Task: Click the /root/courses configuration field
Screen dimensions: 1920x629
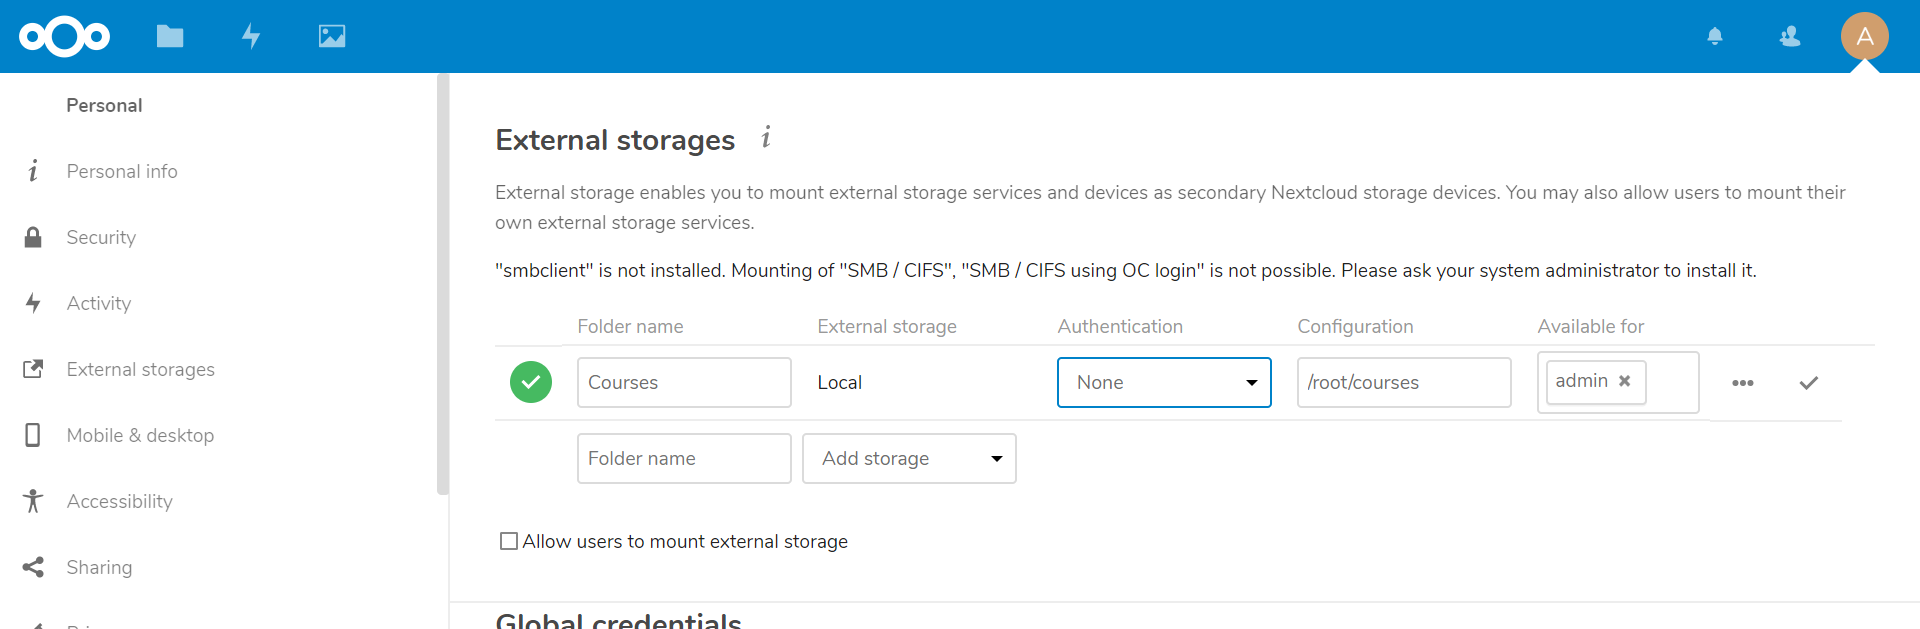Action: coord(1403,383)
